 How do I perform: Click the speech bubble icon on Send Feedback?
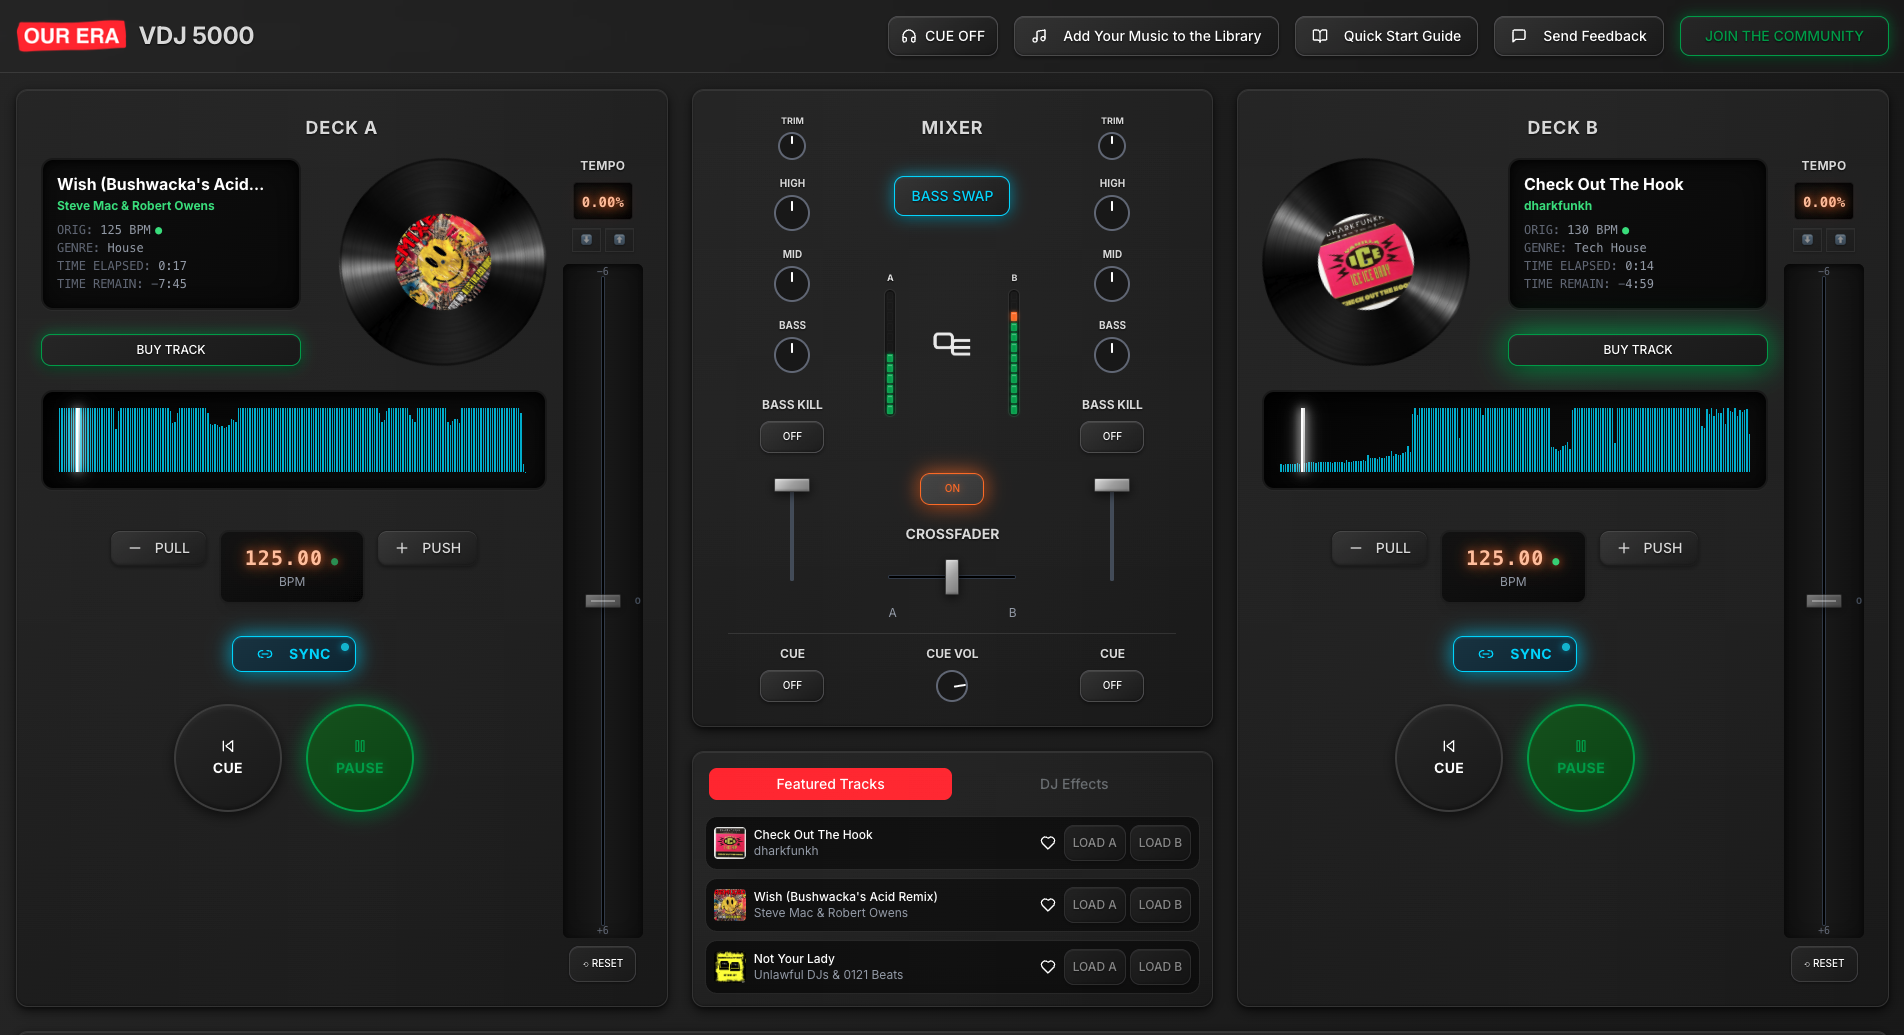point(1519,35)
